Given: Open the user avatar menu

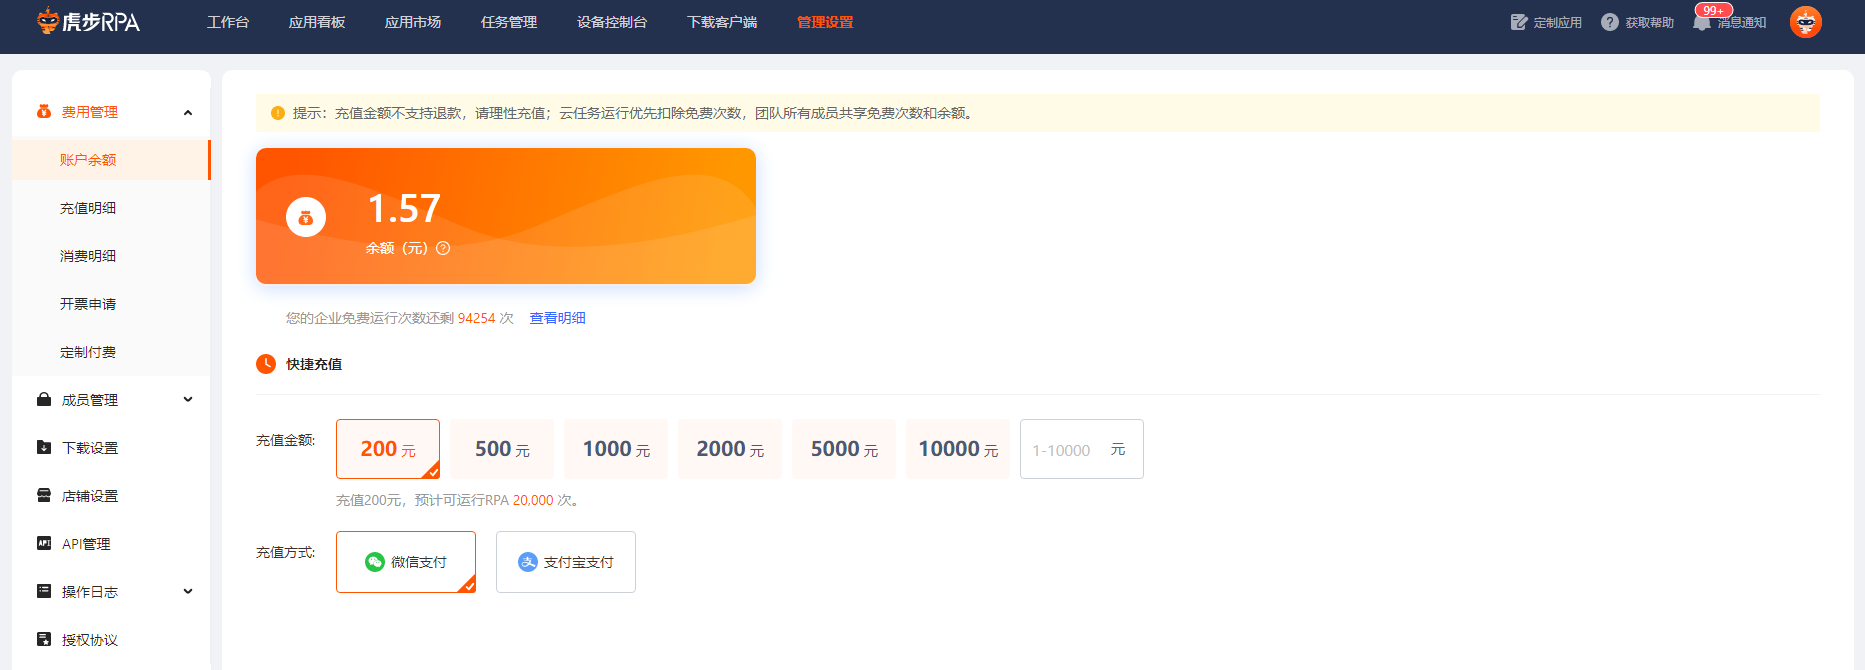Looking at the screenshot, I should click(x=1806, y=22).
